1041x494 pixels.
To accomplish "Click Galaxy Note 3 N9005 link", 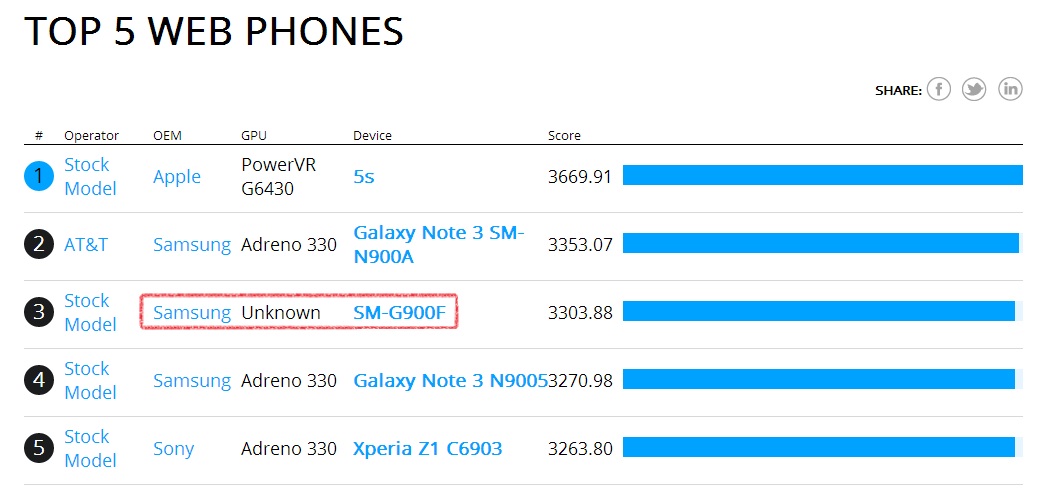I will 450,381.
